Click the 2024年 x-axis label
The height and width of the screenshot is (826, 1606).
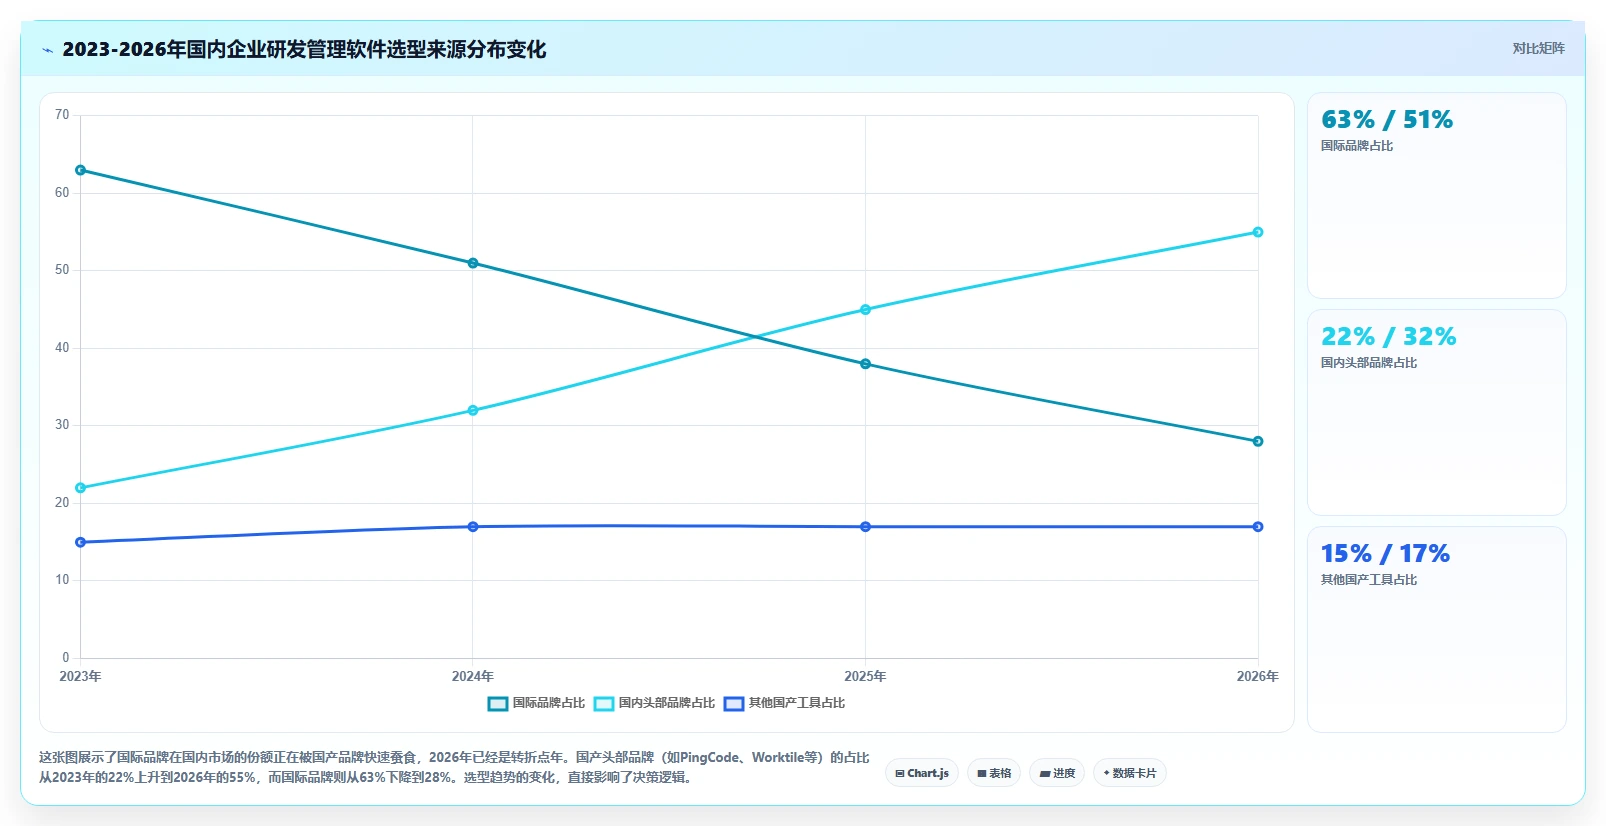[x=473, y=677]
